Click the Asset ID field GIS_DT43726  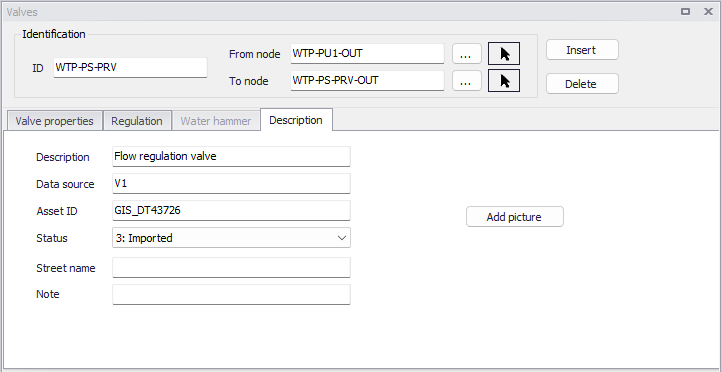pos(231,211)
